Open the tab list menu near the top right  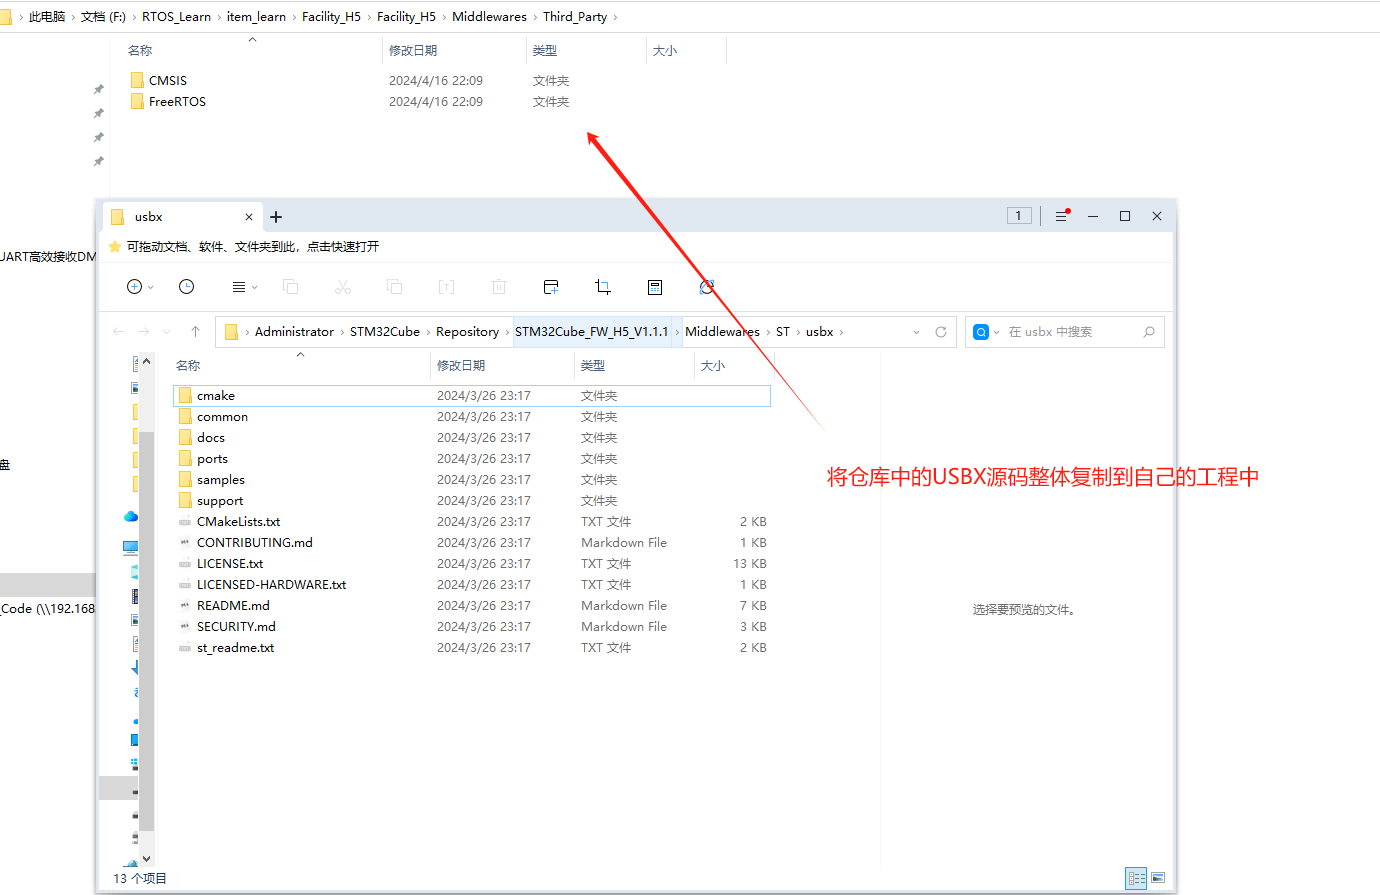pos(1060,215)
